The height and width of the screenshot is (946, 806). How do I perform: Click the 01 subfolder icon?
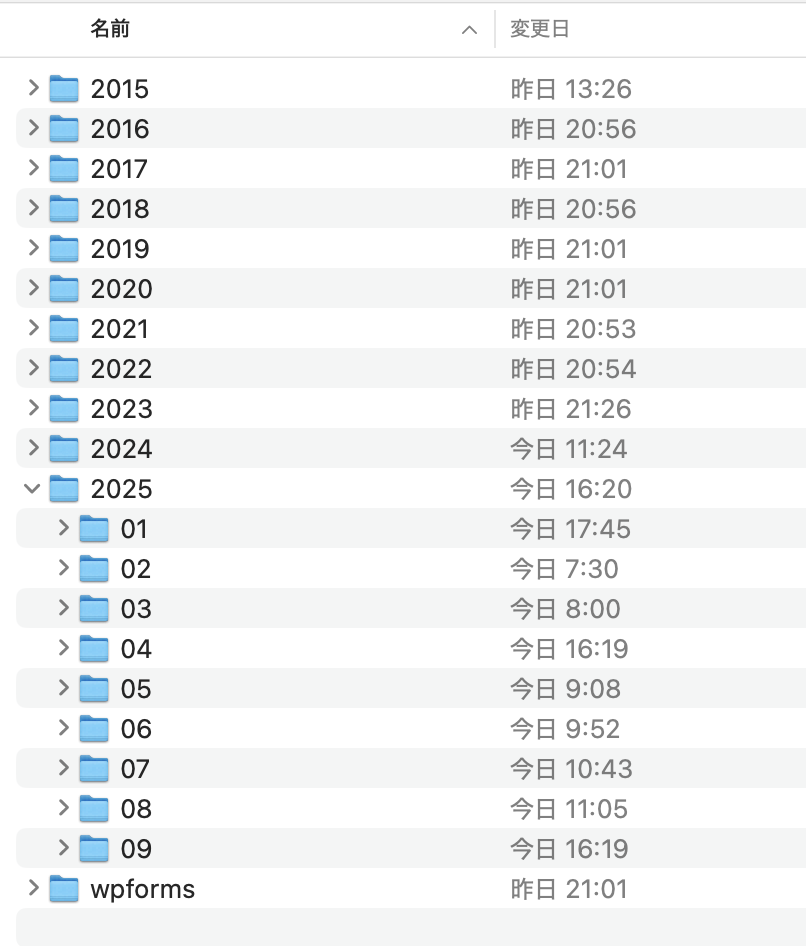(94, 529)
